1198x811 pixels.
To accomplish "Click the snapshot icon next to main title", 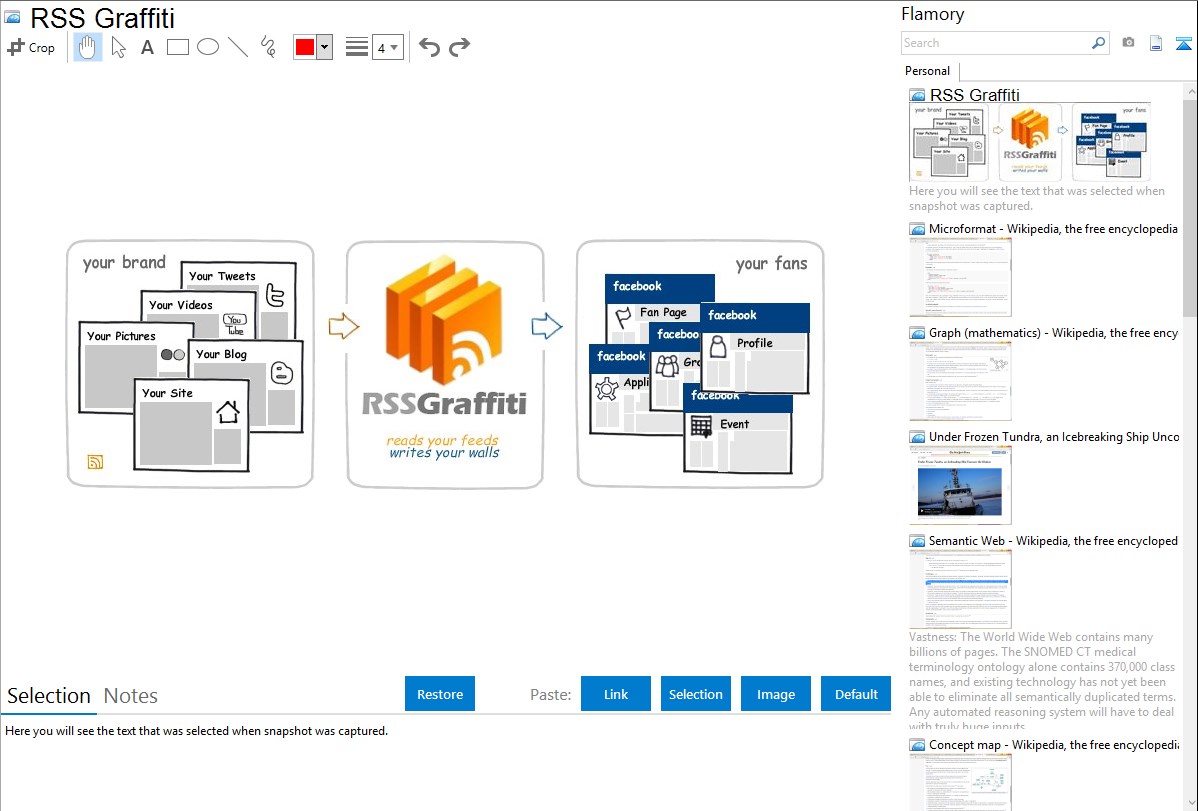I will [x=12, y=17].
